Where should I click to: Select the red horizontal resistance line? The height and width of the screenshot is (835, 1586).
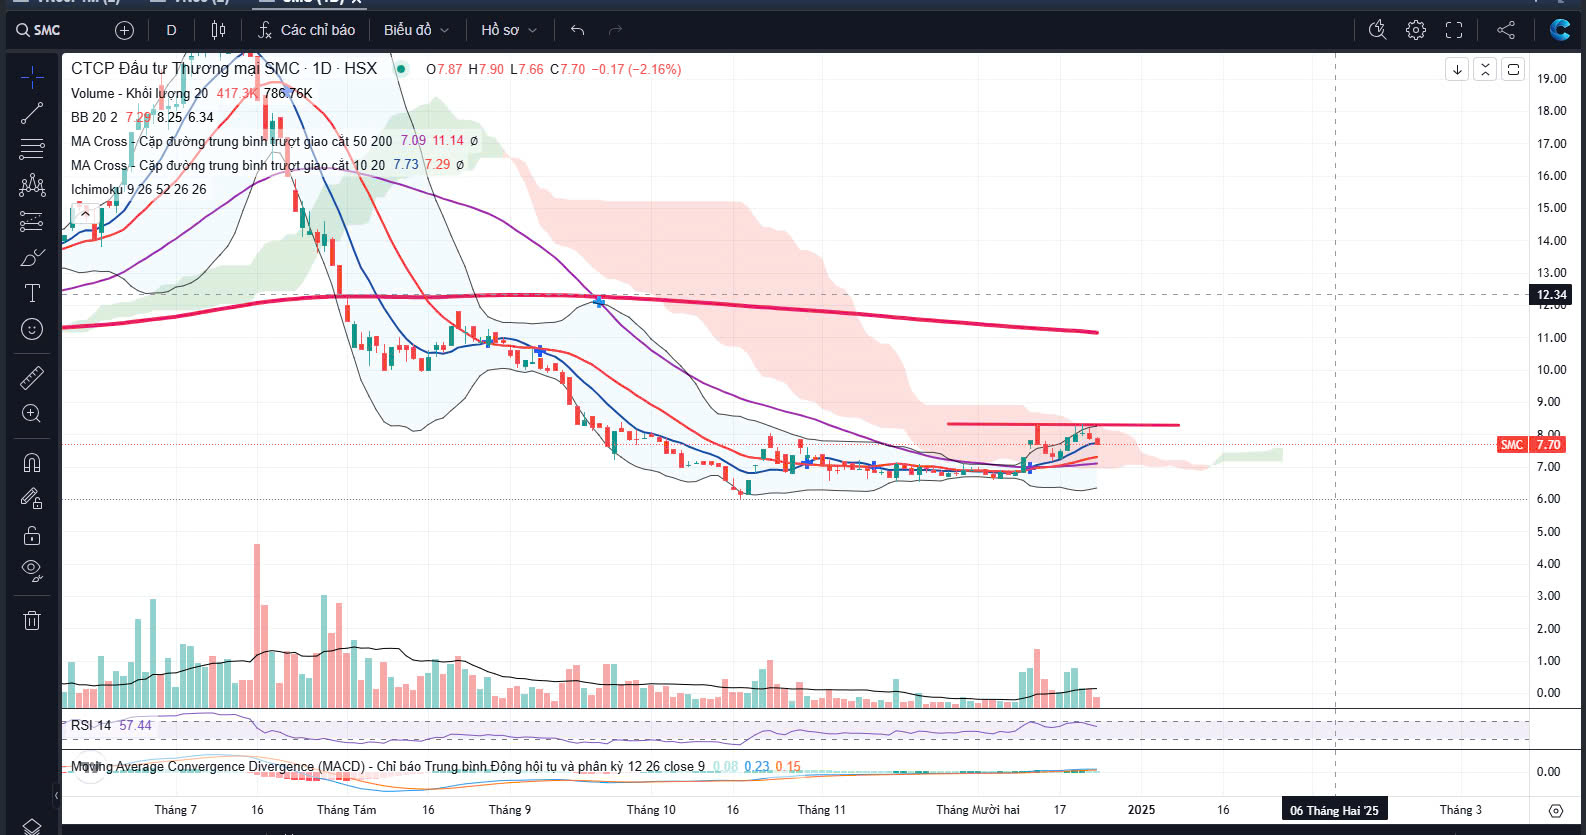[1063, 425]
